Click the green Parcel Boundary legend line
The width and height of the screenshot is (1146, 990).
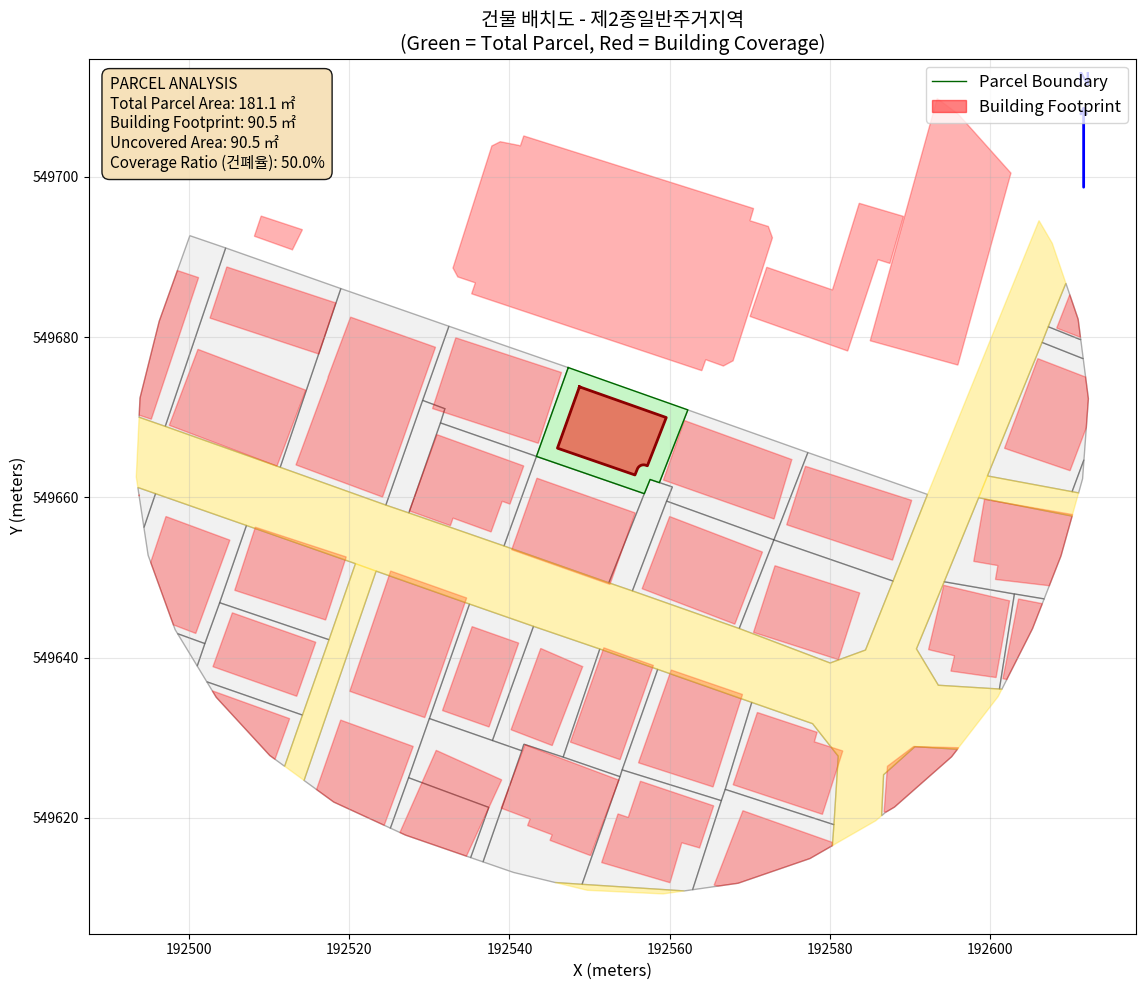949,82
